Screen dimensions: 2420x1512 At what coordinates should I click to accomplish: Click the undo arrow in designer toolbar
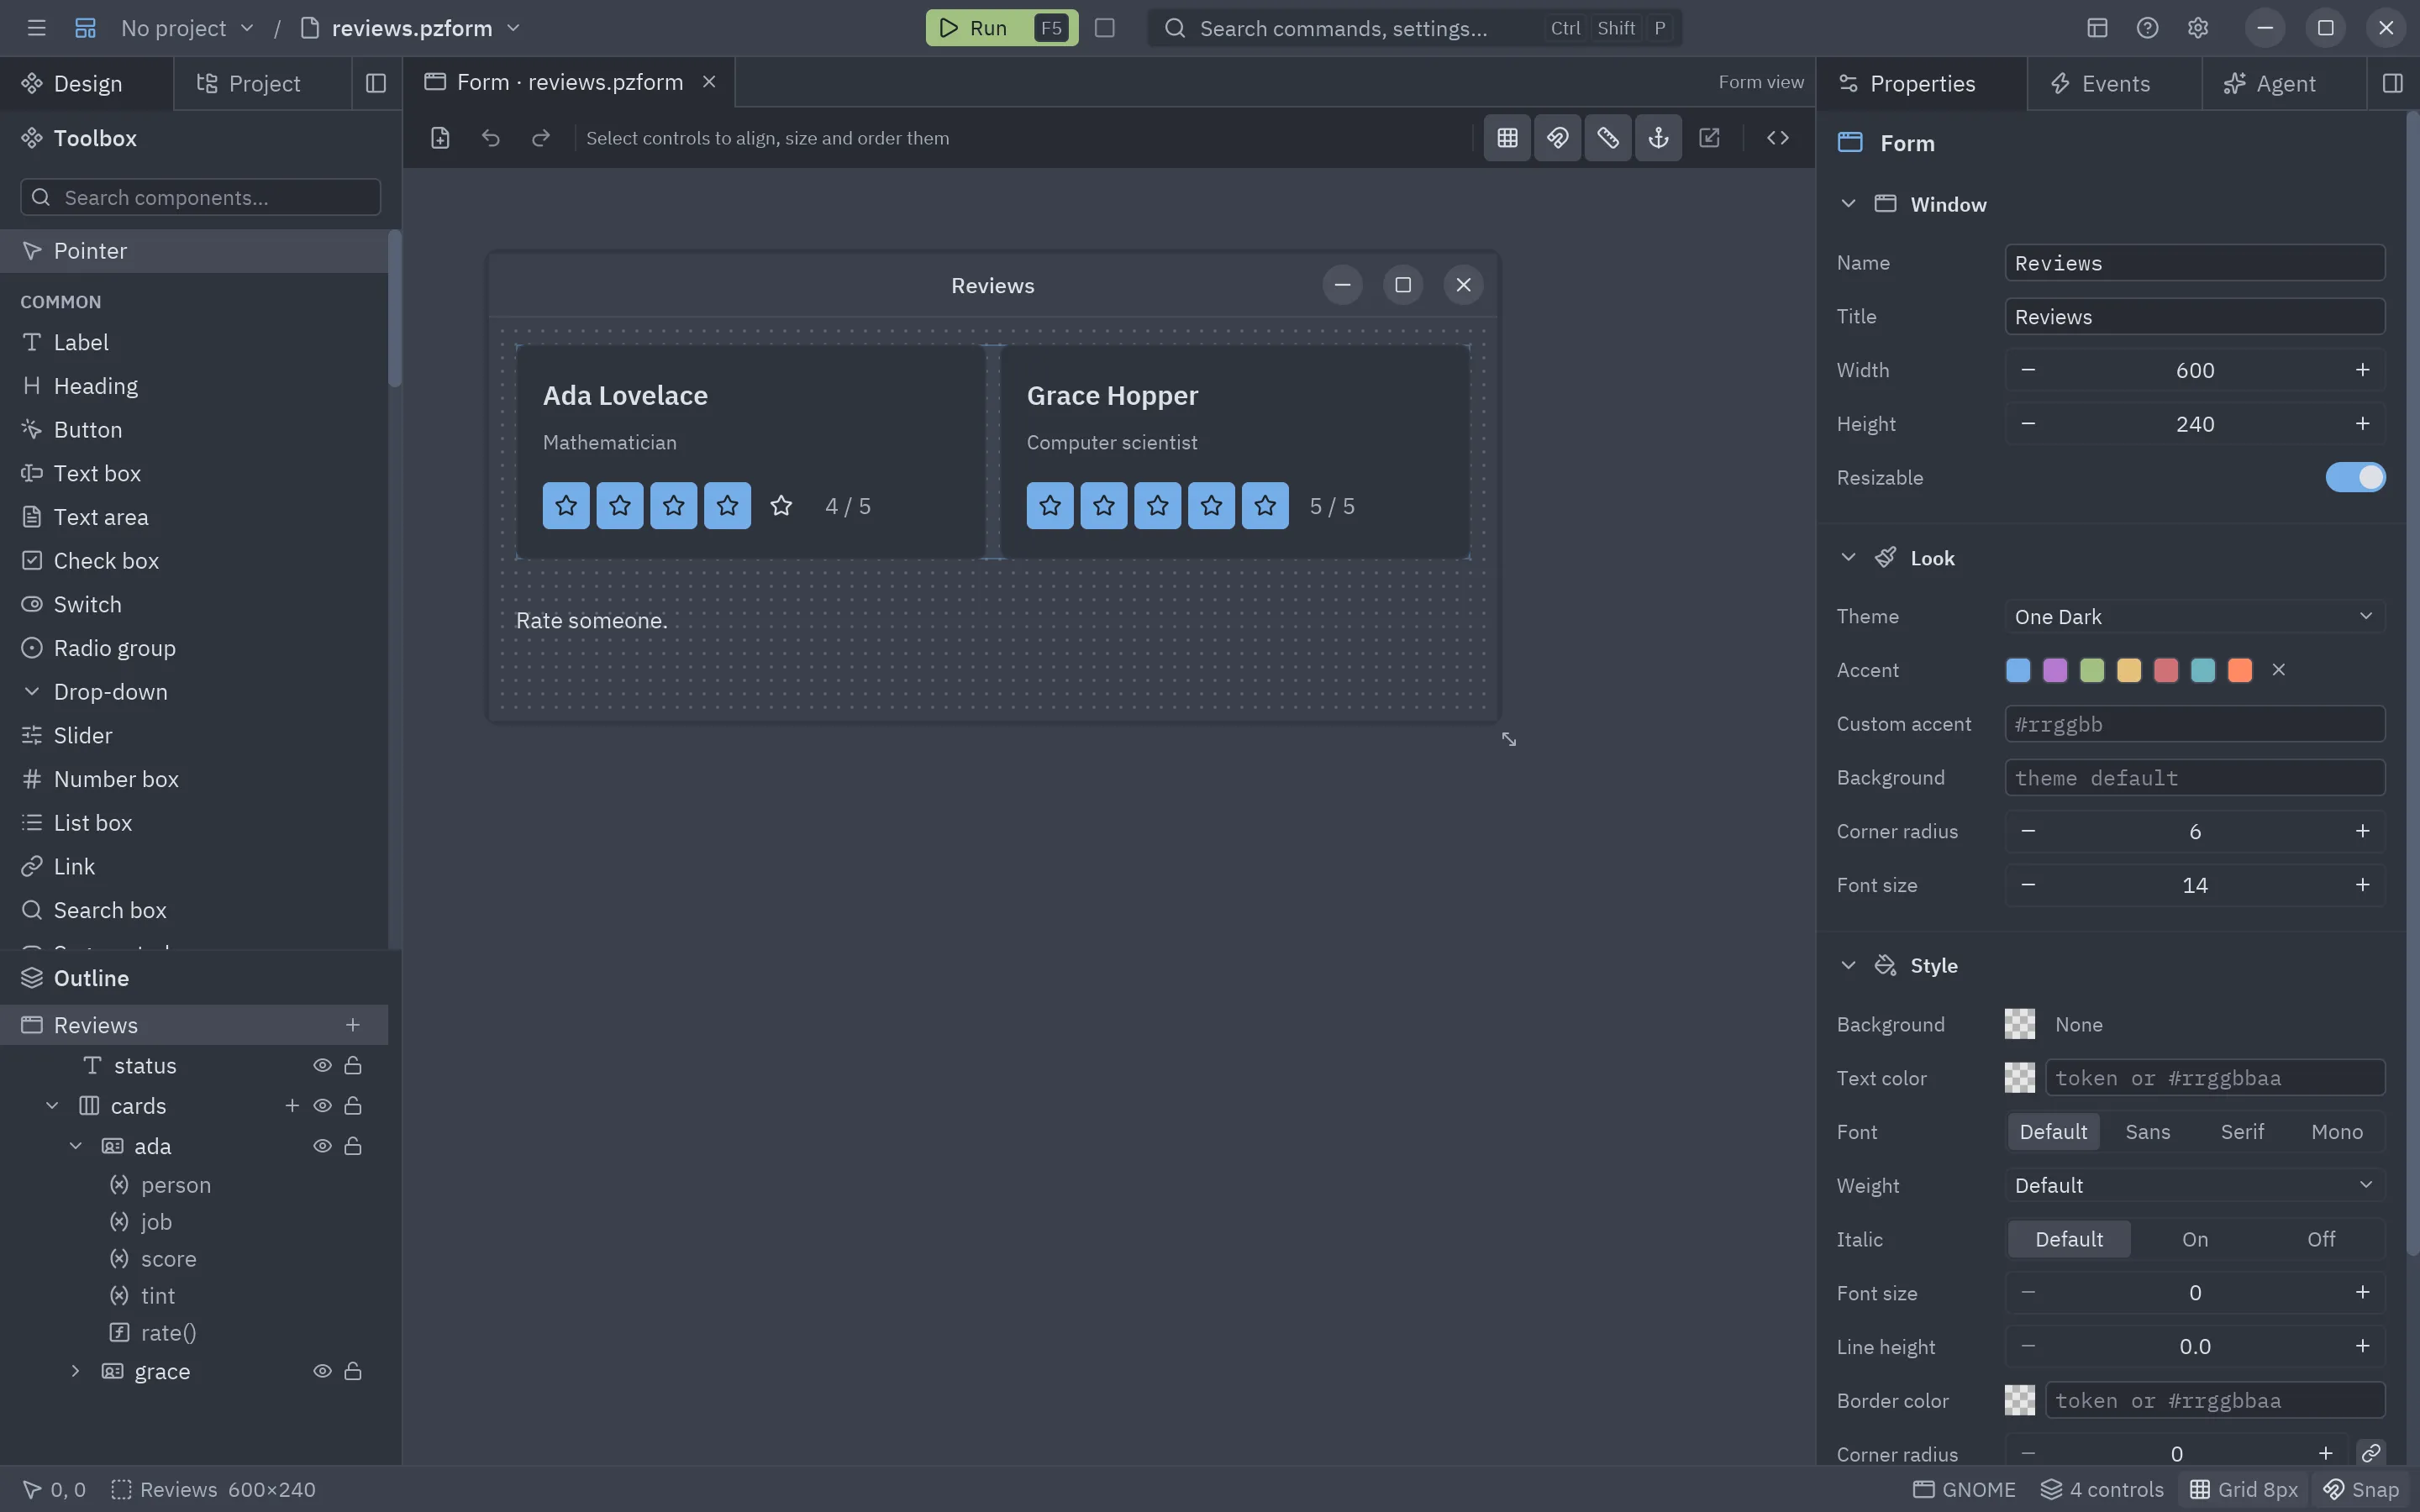490,138
